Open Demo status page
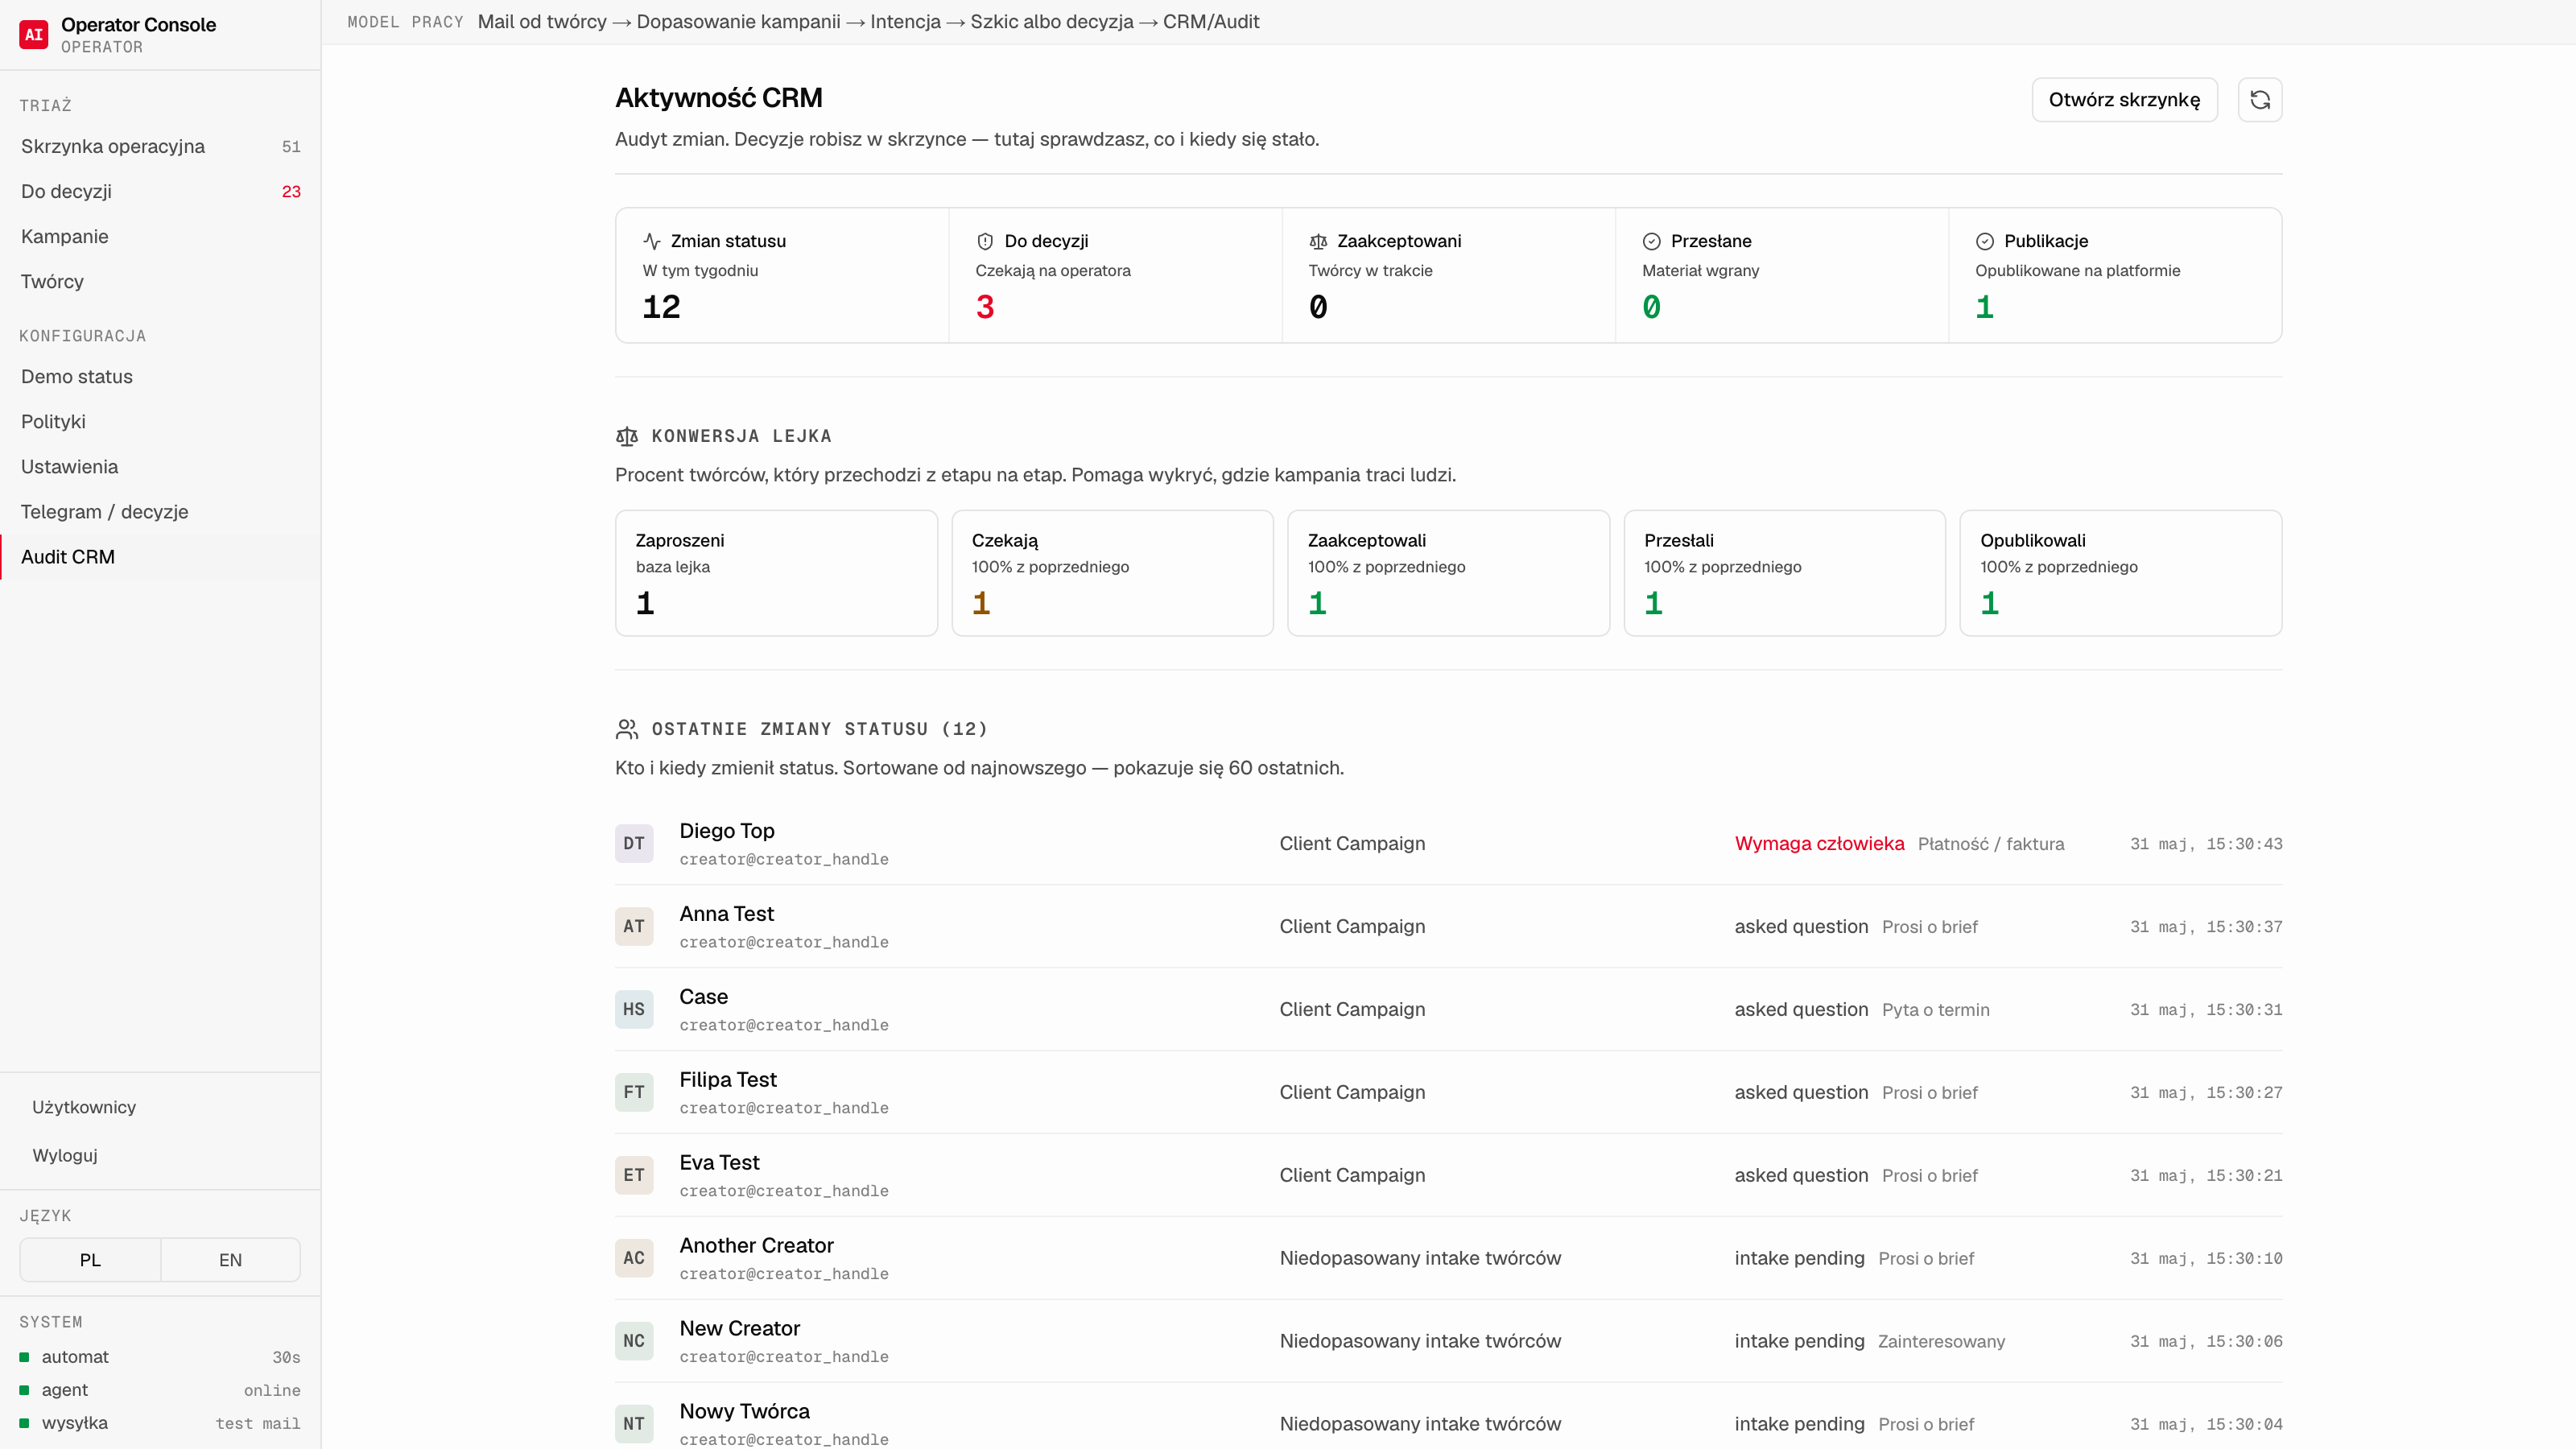Image resolution: width=2576 pixels, height=1449 pixels. tap(160, 376)
